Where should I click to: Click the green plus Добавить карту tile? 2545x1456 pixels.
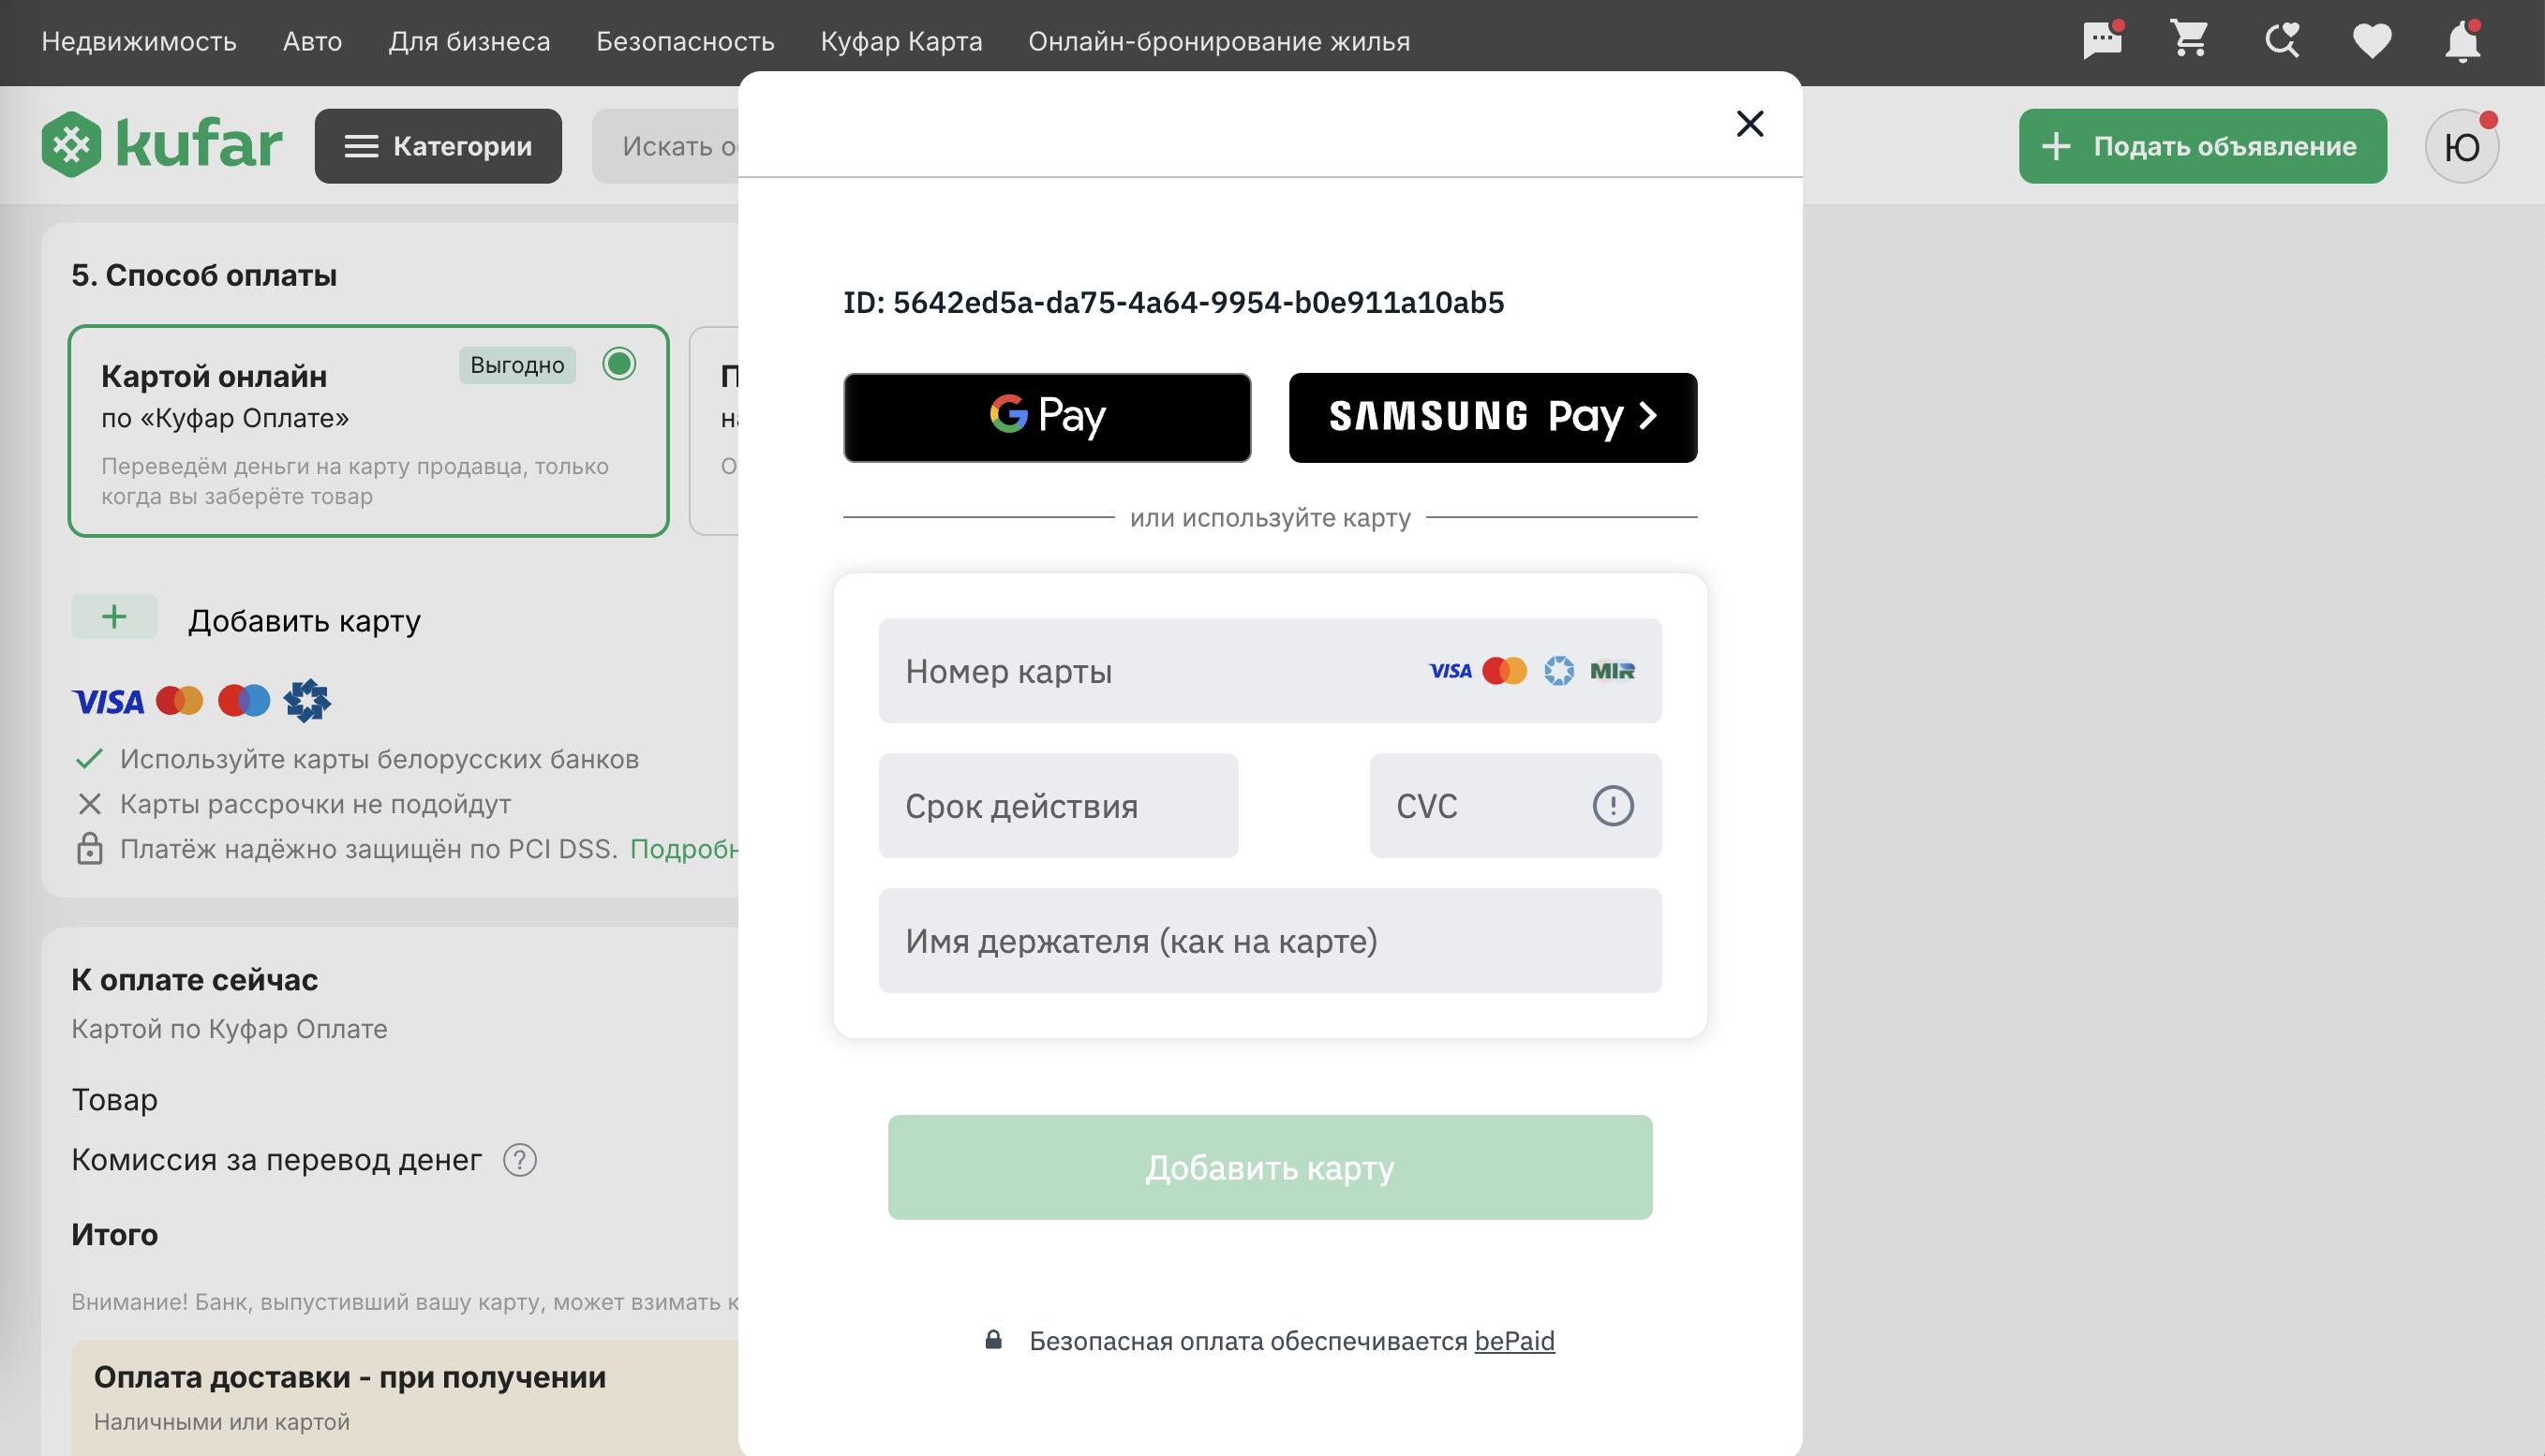click(114, 616)
